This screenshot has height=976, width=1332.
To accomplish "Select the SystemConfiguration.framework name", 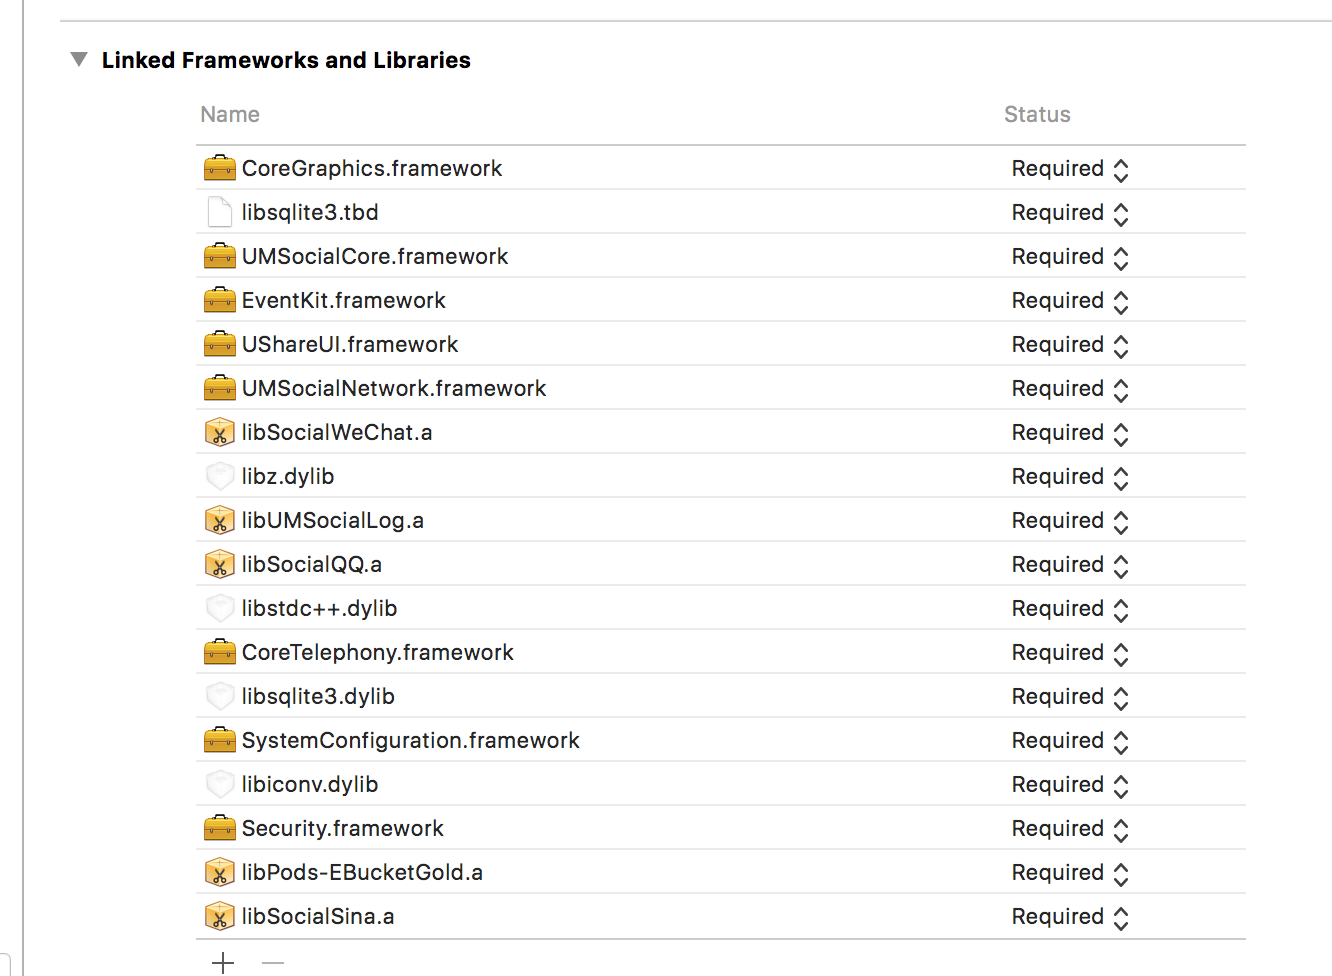I will coord(411,740).
